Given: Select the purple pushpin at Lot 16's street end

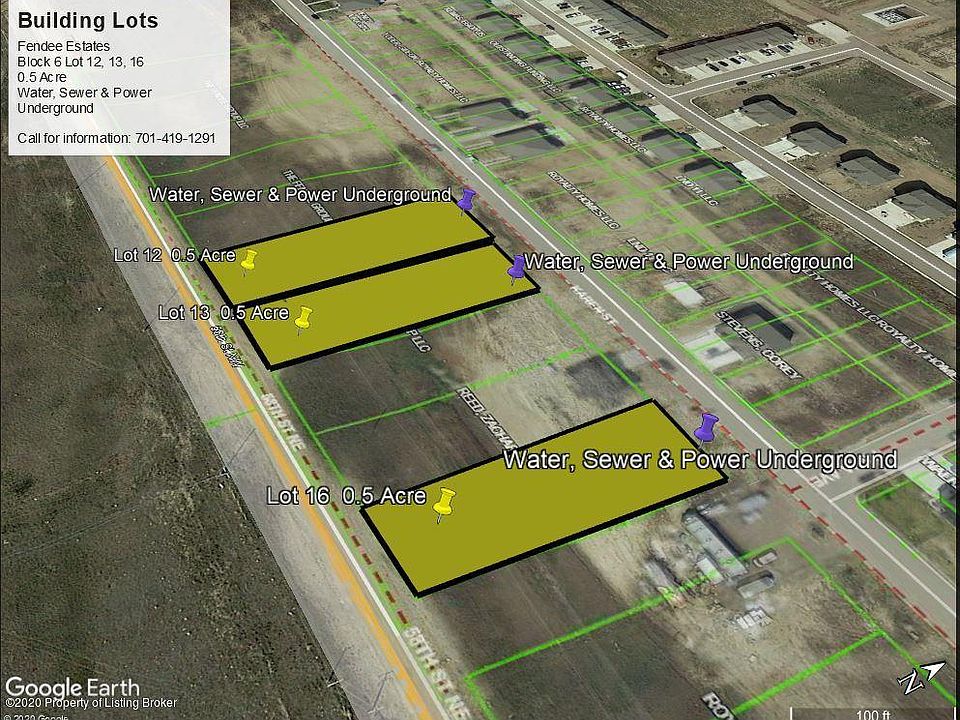Looking at the screenshot, I should [706, 427].
